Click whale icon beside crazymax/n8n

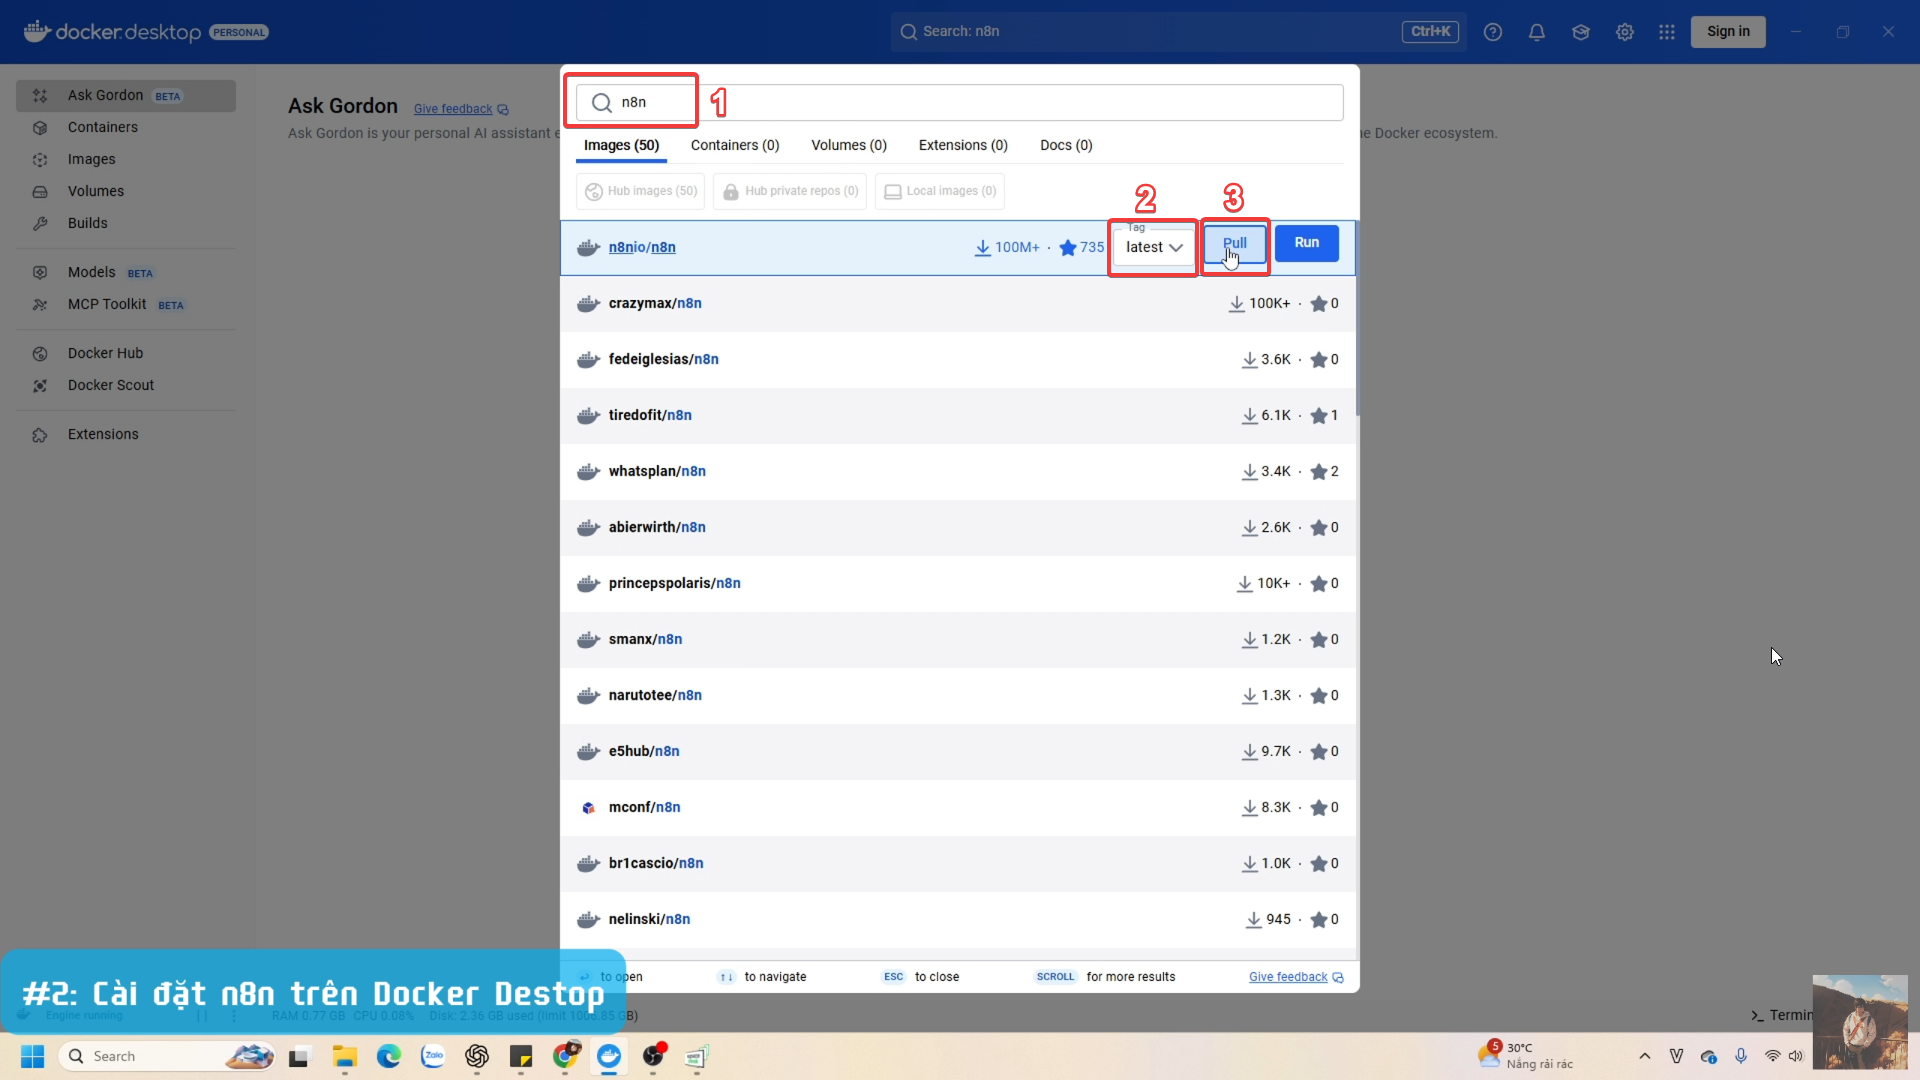[588, 303]
